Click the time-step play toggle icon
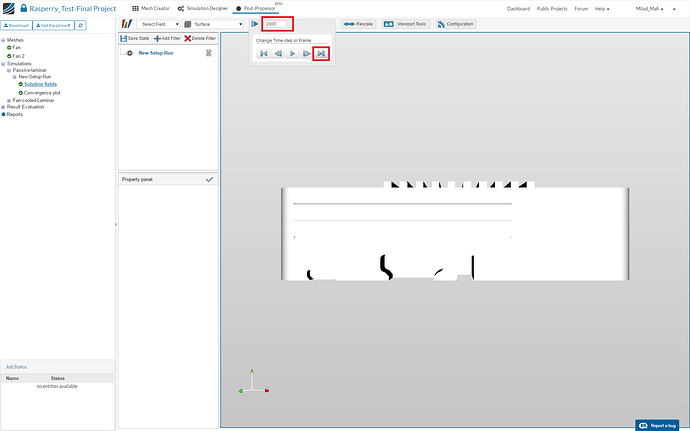 click(254, 24)
